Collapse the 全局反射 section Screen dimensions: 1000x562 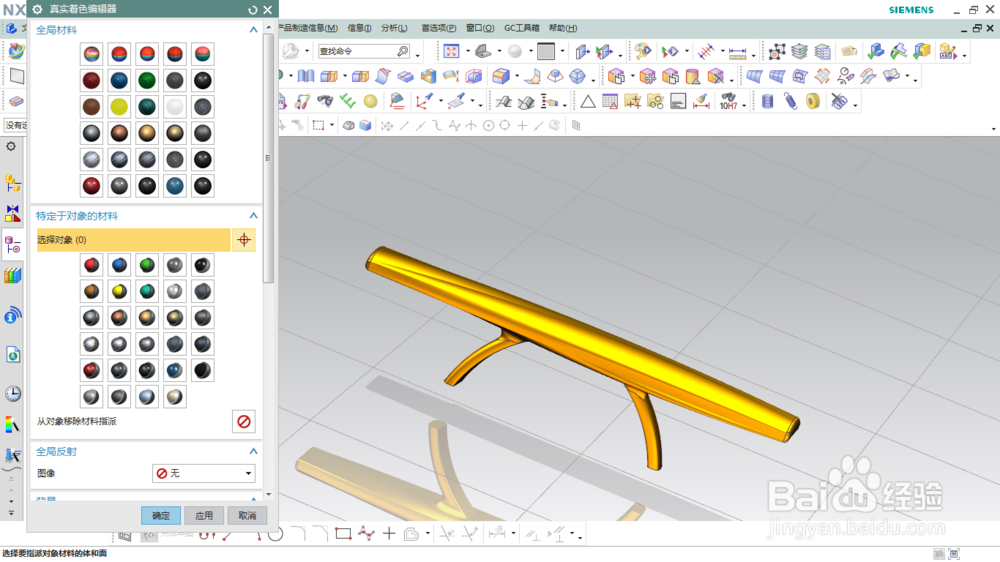[x=253, y=452]
